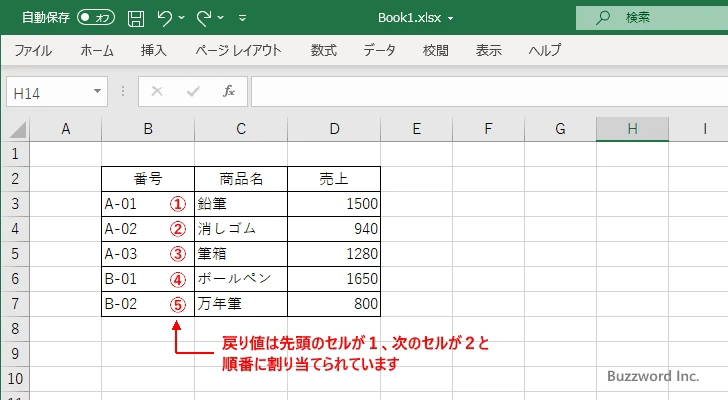728x400 pixels.
Task: Open the 校閲 tab
Action: pyautogui.click(x=436, y=50)
